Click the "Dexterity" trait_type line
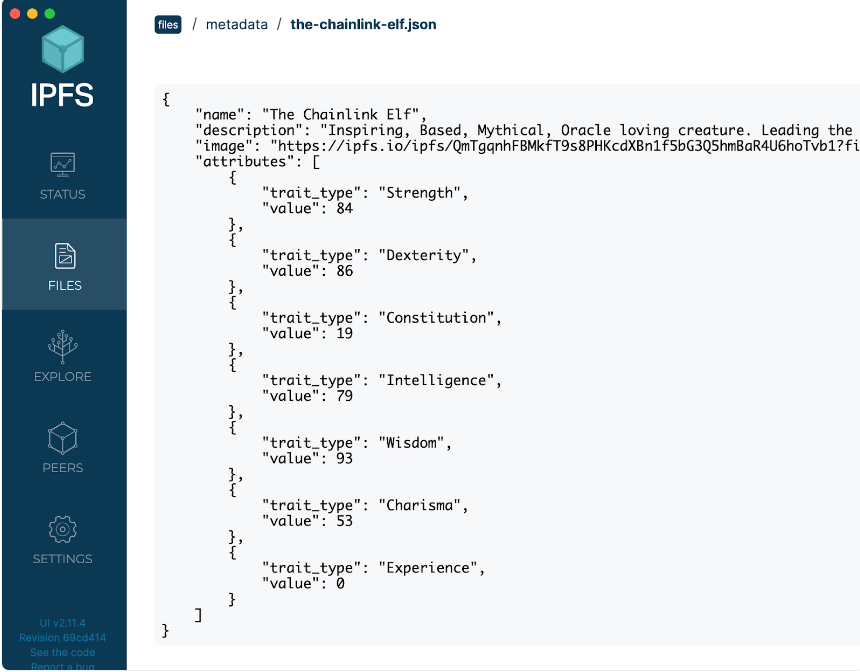The image size is (860, 672). tap(369, 256)
